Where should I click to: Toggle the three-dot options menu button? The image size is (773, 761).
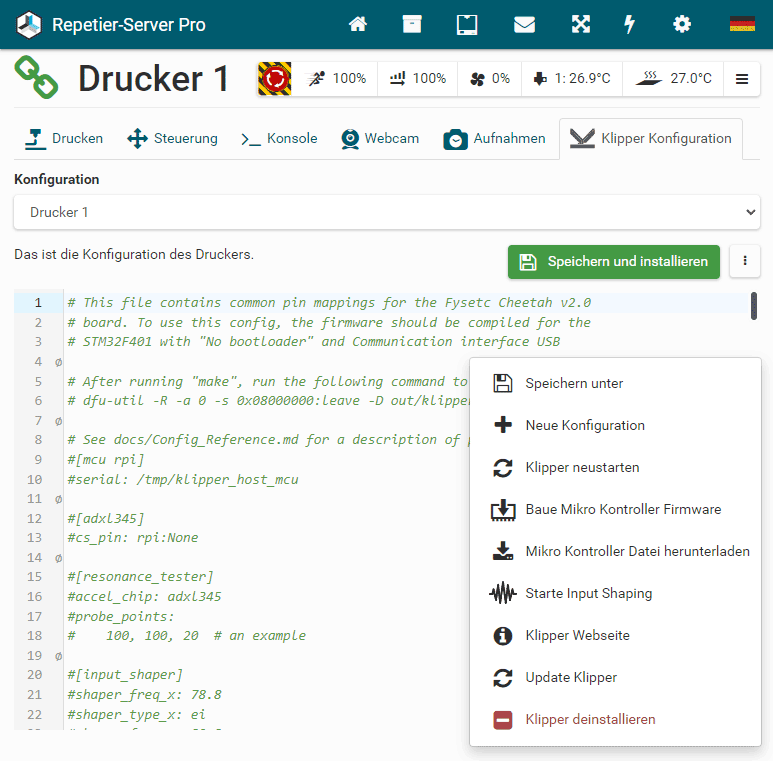[x=745, y=262]
